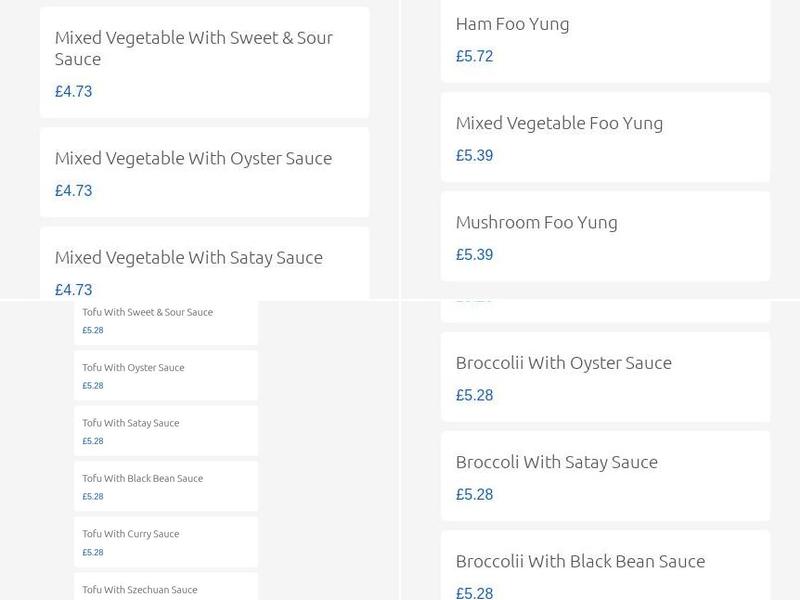Select Tofu With Sweet & Sour Sauce
Image resolution: width=800 pixels, height=600 pixels.
tap(146, 312)
